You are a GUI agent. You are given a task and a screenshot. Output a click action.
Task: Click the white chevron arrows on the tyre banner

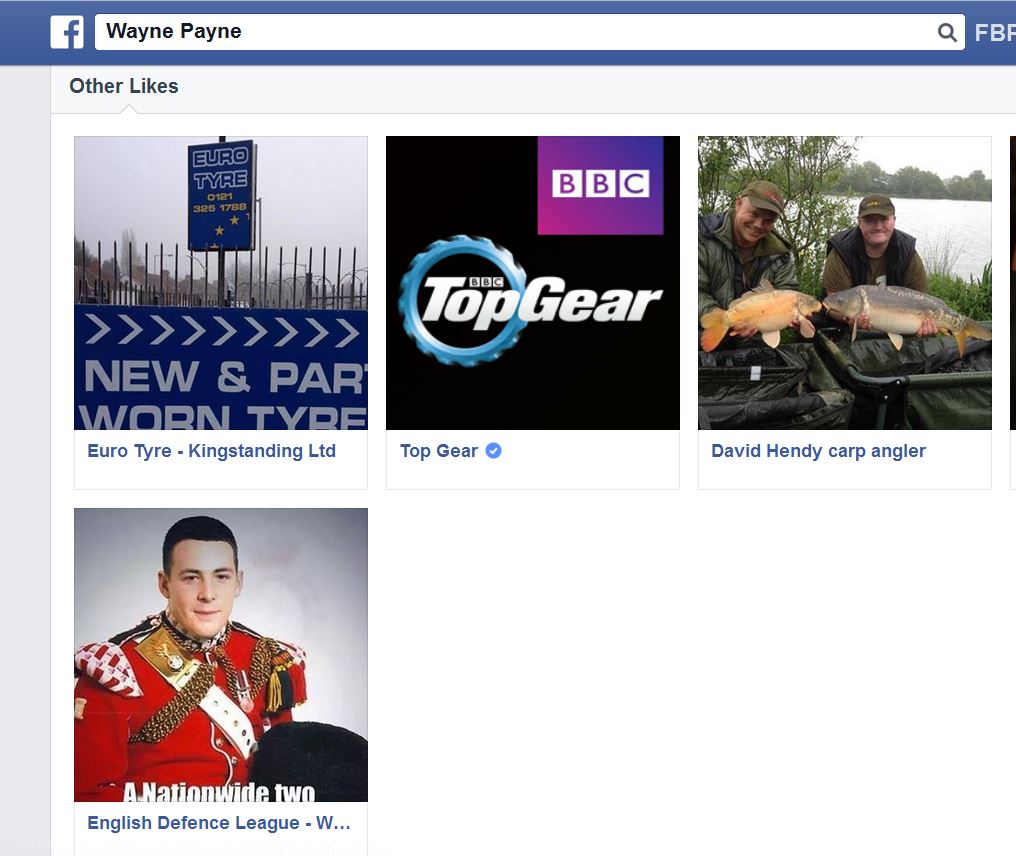[220, 330]
